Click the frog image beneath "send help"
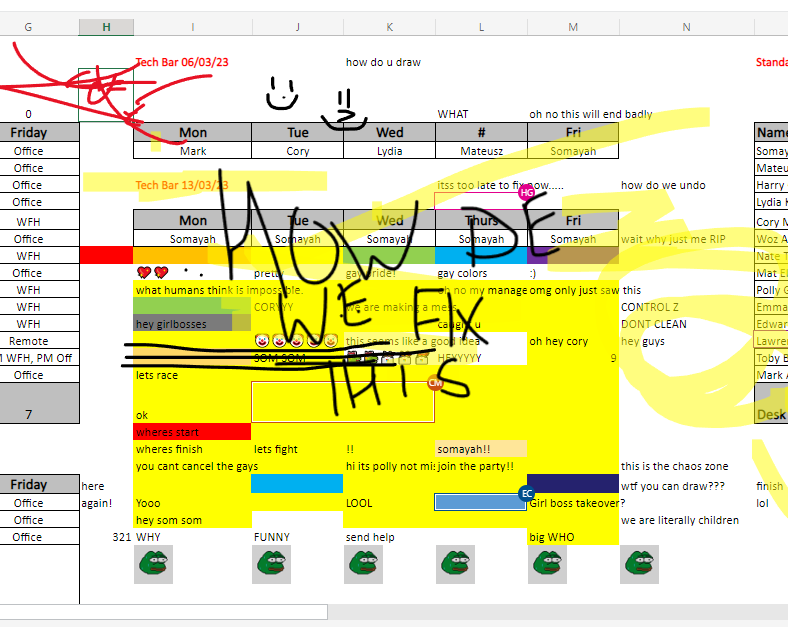The width and height of the screenshot is (788, 627). (x=363, y=566)
